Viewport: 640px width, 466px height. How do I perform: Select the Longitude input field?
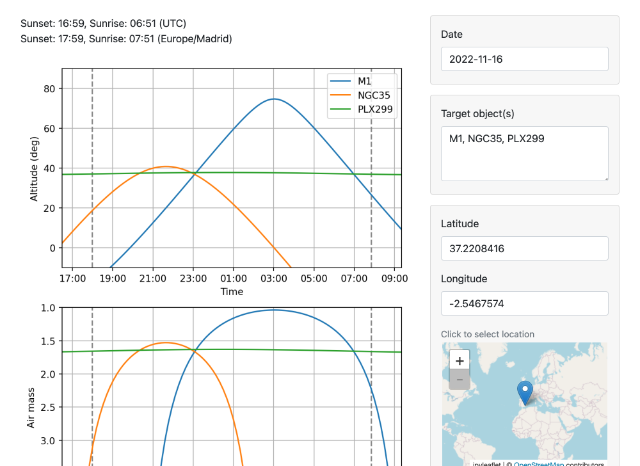point(524,303)
